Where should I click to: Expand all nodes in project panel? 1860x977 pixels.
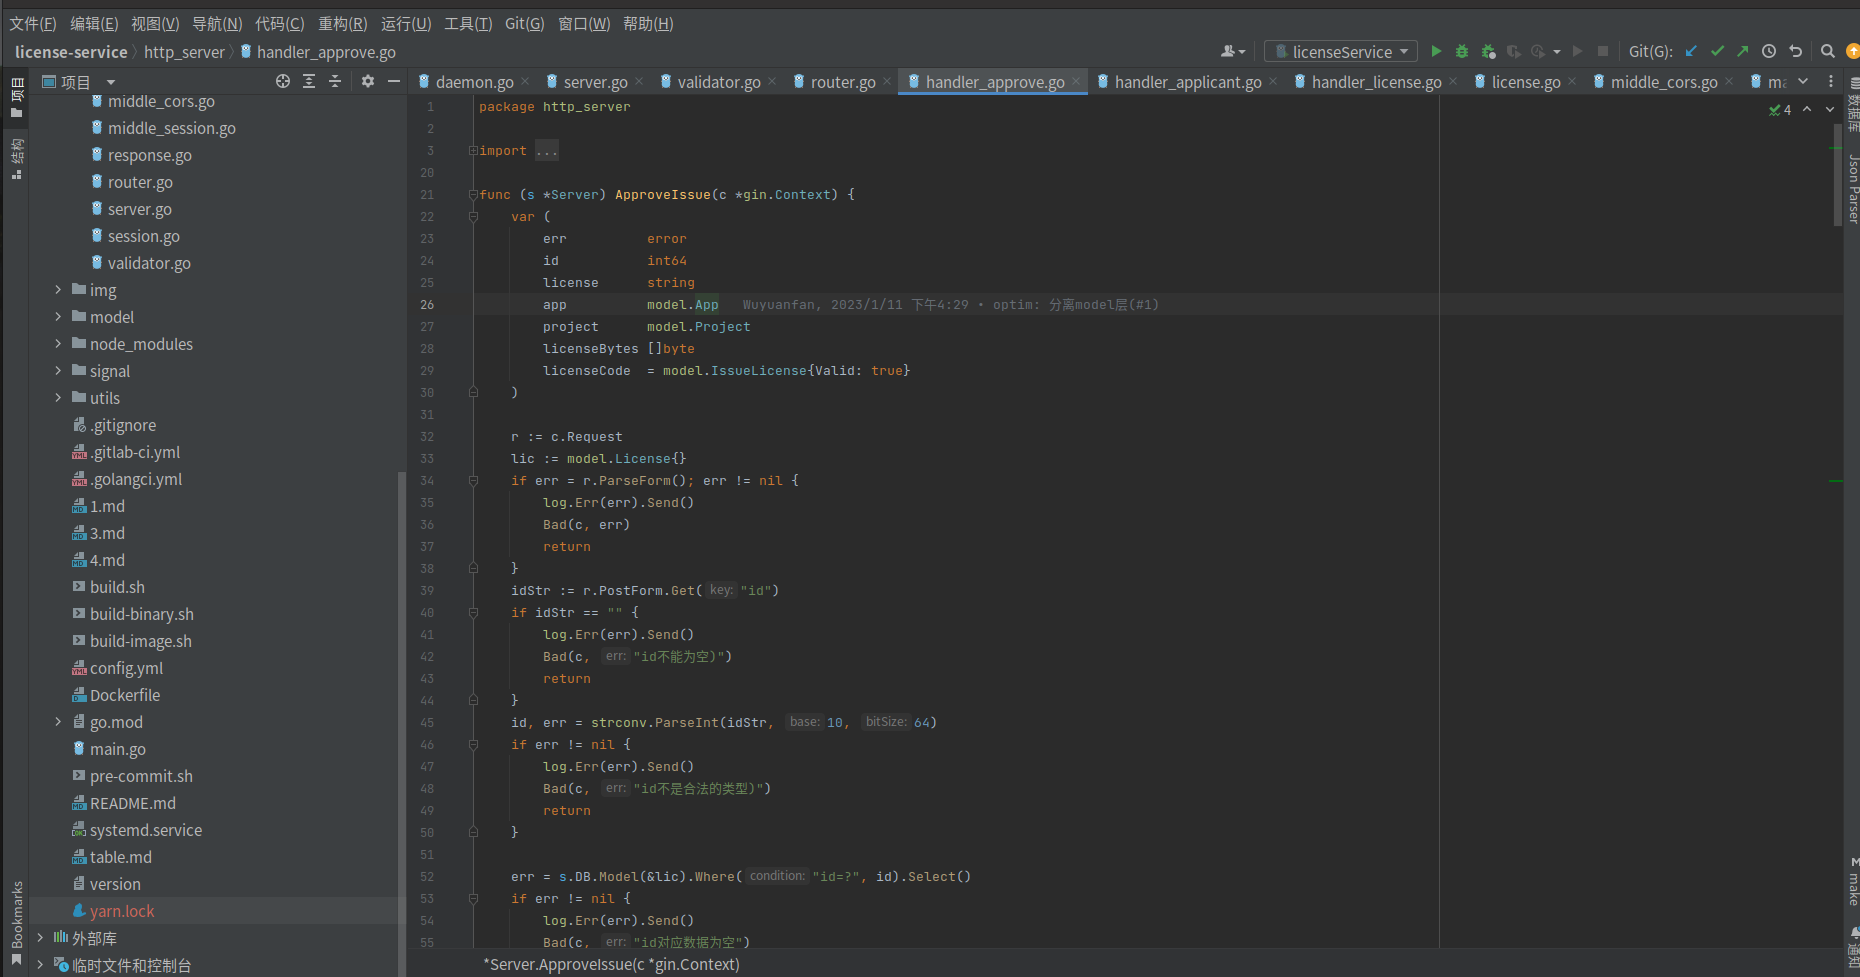click(309, 81)
